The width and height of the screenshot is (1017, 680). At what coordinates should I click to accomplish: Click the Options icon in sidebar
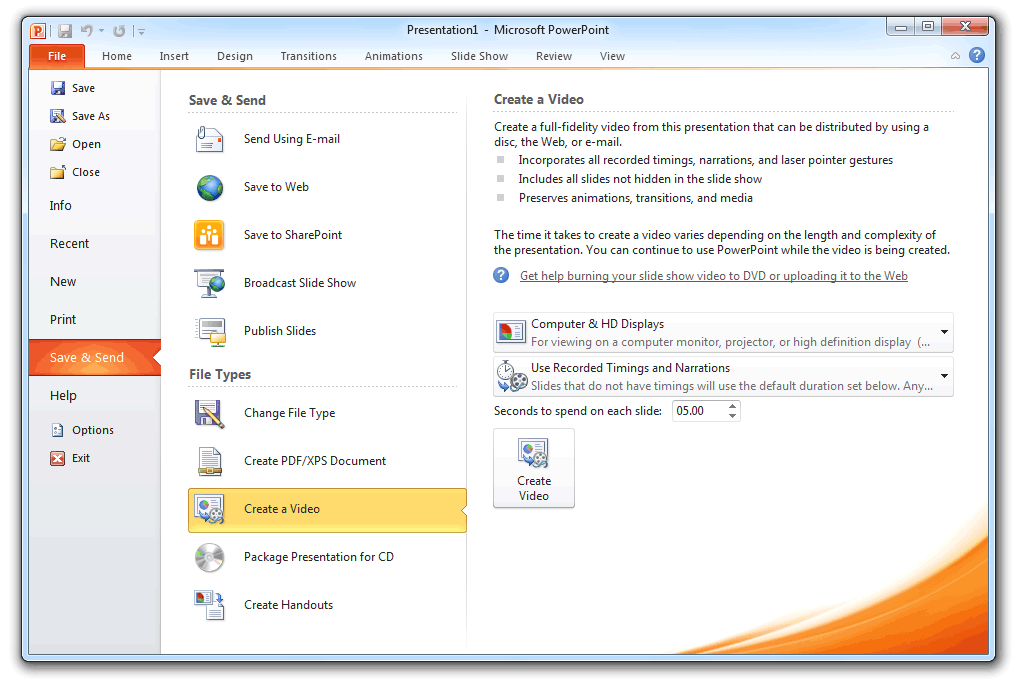tap(58, 430)
